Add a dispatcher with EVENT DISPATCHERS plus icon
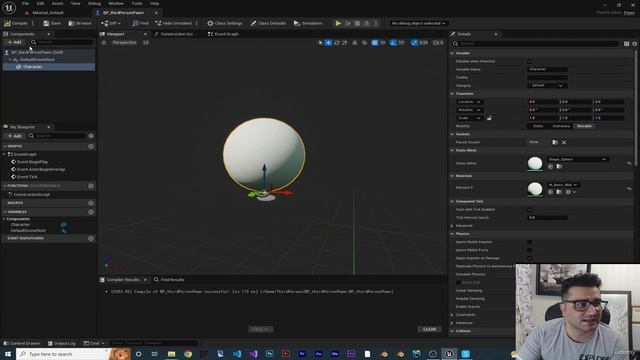 pyautogui.click(x=91, y=238)
